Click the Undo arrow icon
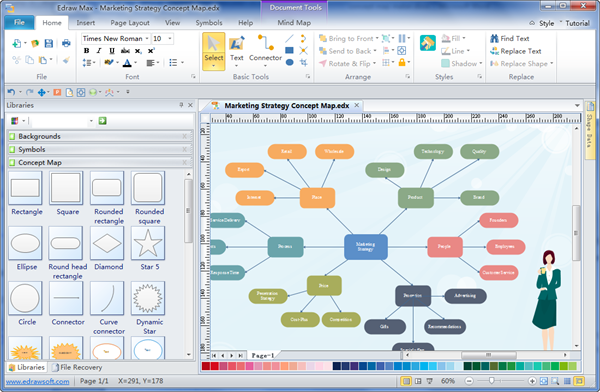600x392 pixels. pos(11,92)
